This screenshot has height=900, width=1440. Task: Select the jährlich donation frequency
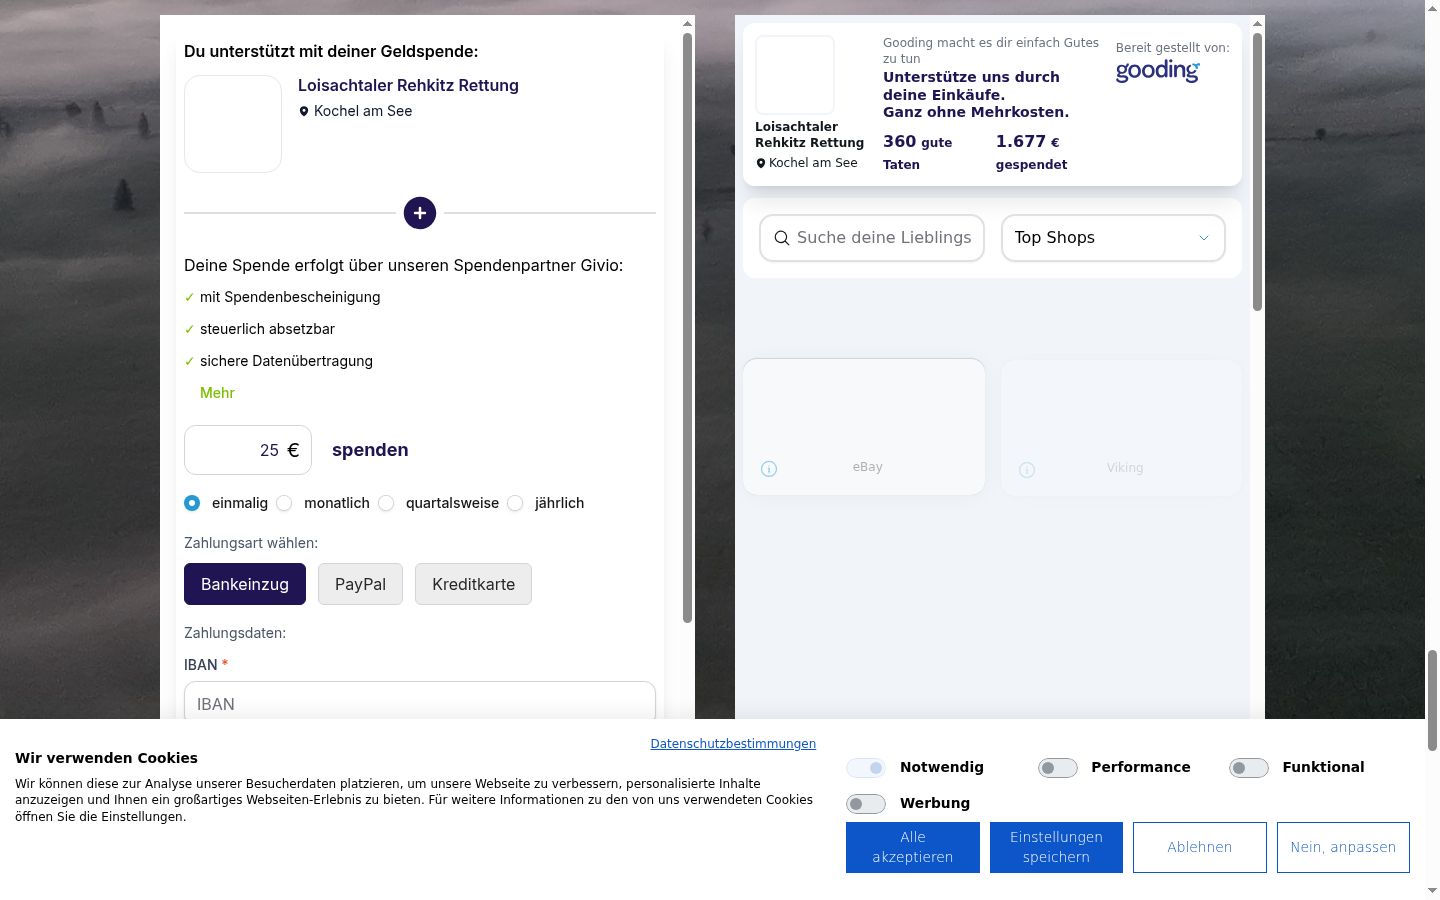[x=515, y=503]
